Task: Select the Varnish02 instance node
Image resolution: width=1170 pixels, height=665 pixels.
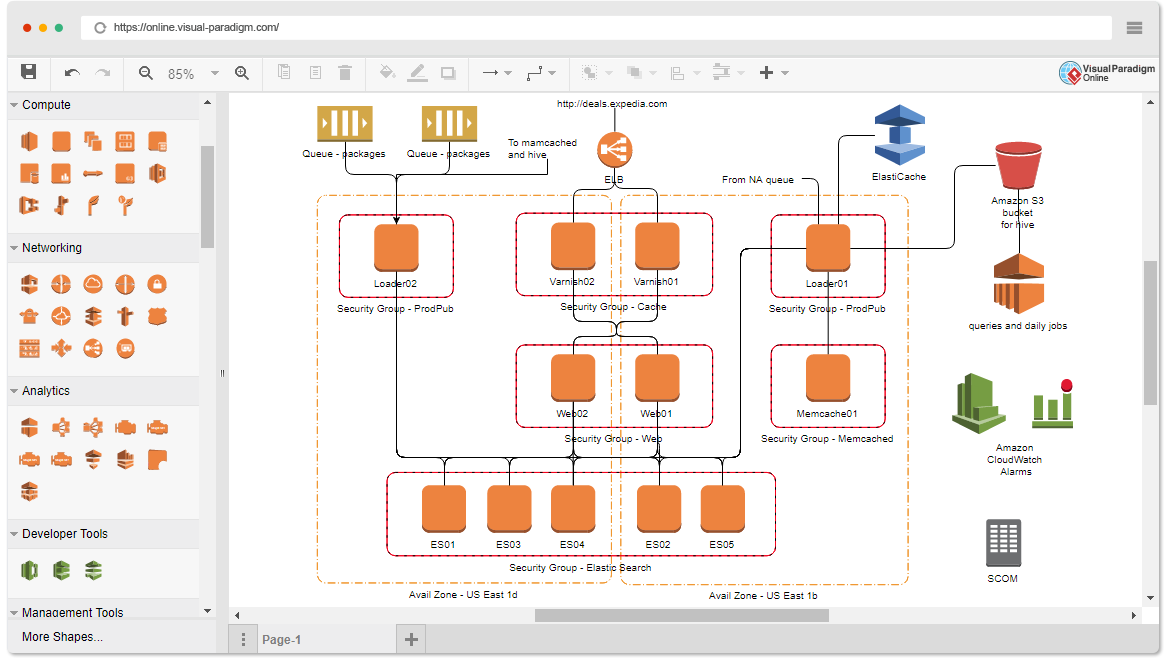Action: pyautogui.click(x=573, y=246)
